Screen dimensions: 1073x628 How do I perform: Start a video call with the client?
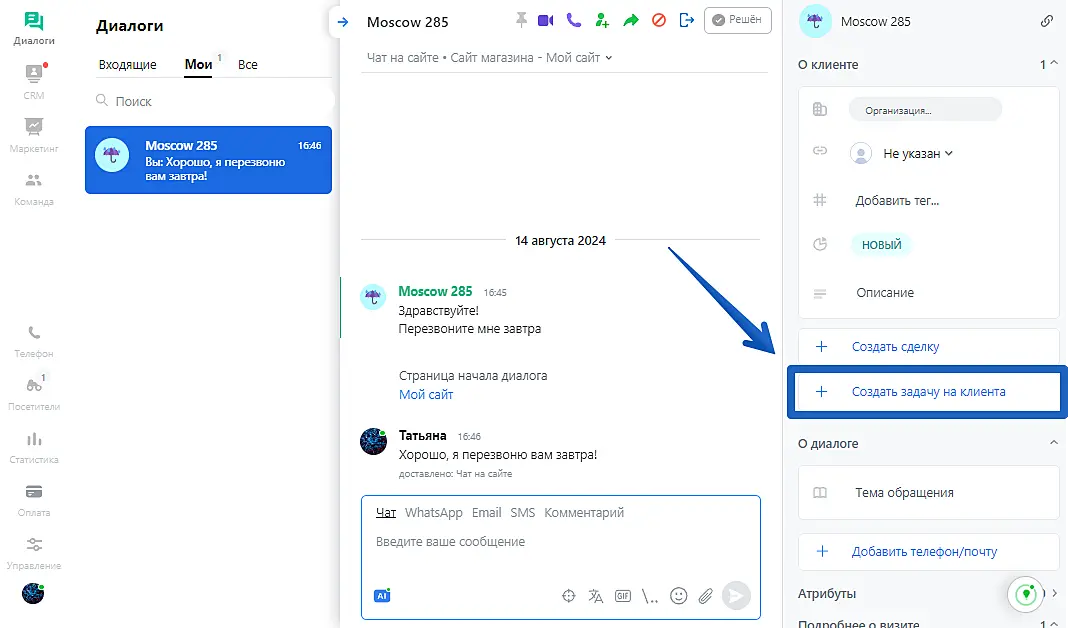(545, 20)
